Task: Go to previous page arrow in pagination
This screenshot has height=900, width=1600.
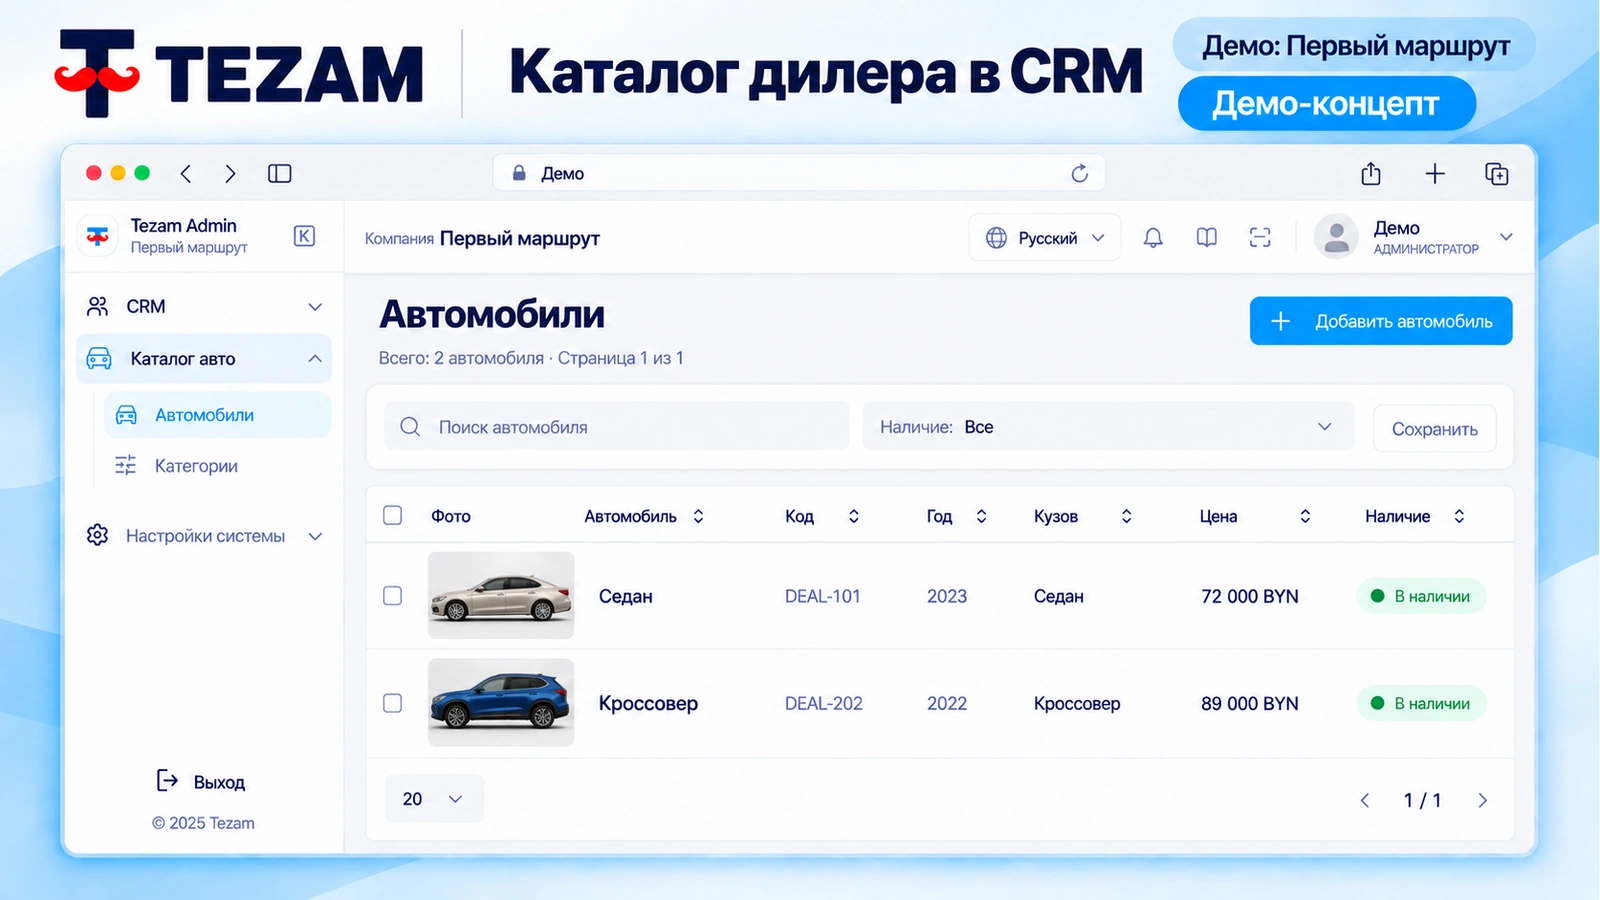Action: click(1365, 800)
